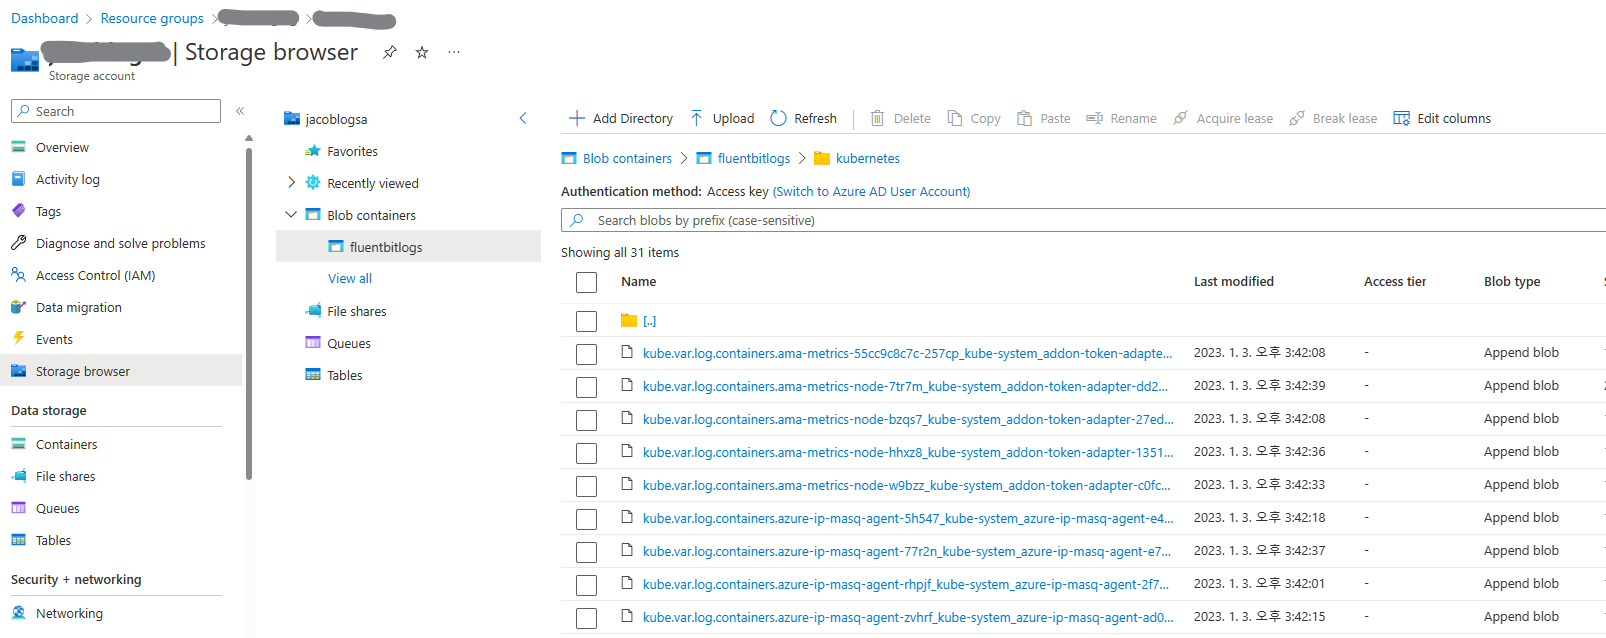Switch to Azure AD User Account authentication
This screenshot has height=638, width=1606.
click(x=871, y=191)
